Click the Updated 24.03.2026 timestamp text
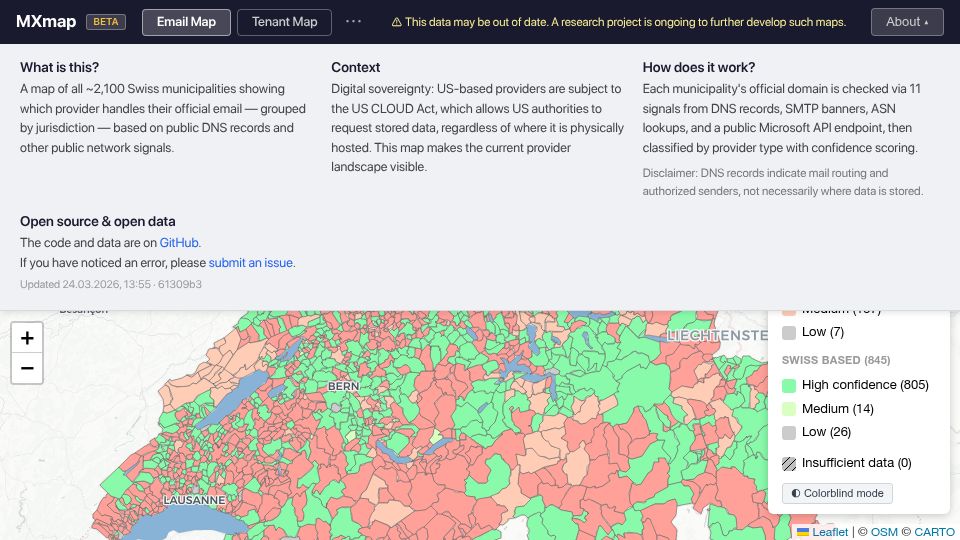960x540 pixels. click(111, 284)
